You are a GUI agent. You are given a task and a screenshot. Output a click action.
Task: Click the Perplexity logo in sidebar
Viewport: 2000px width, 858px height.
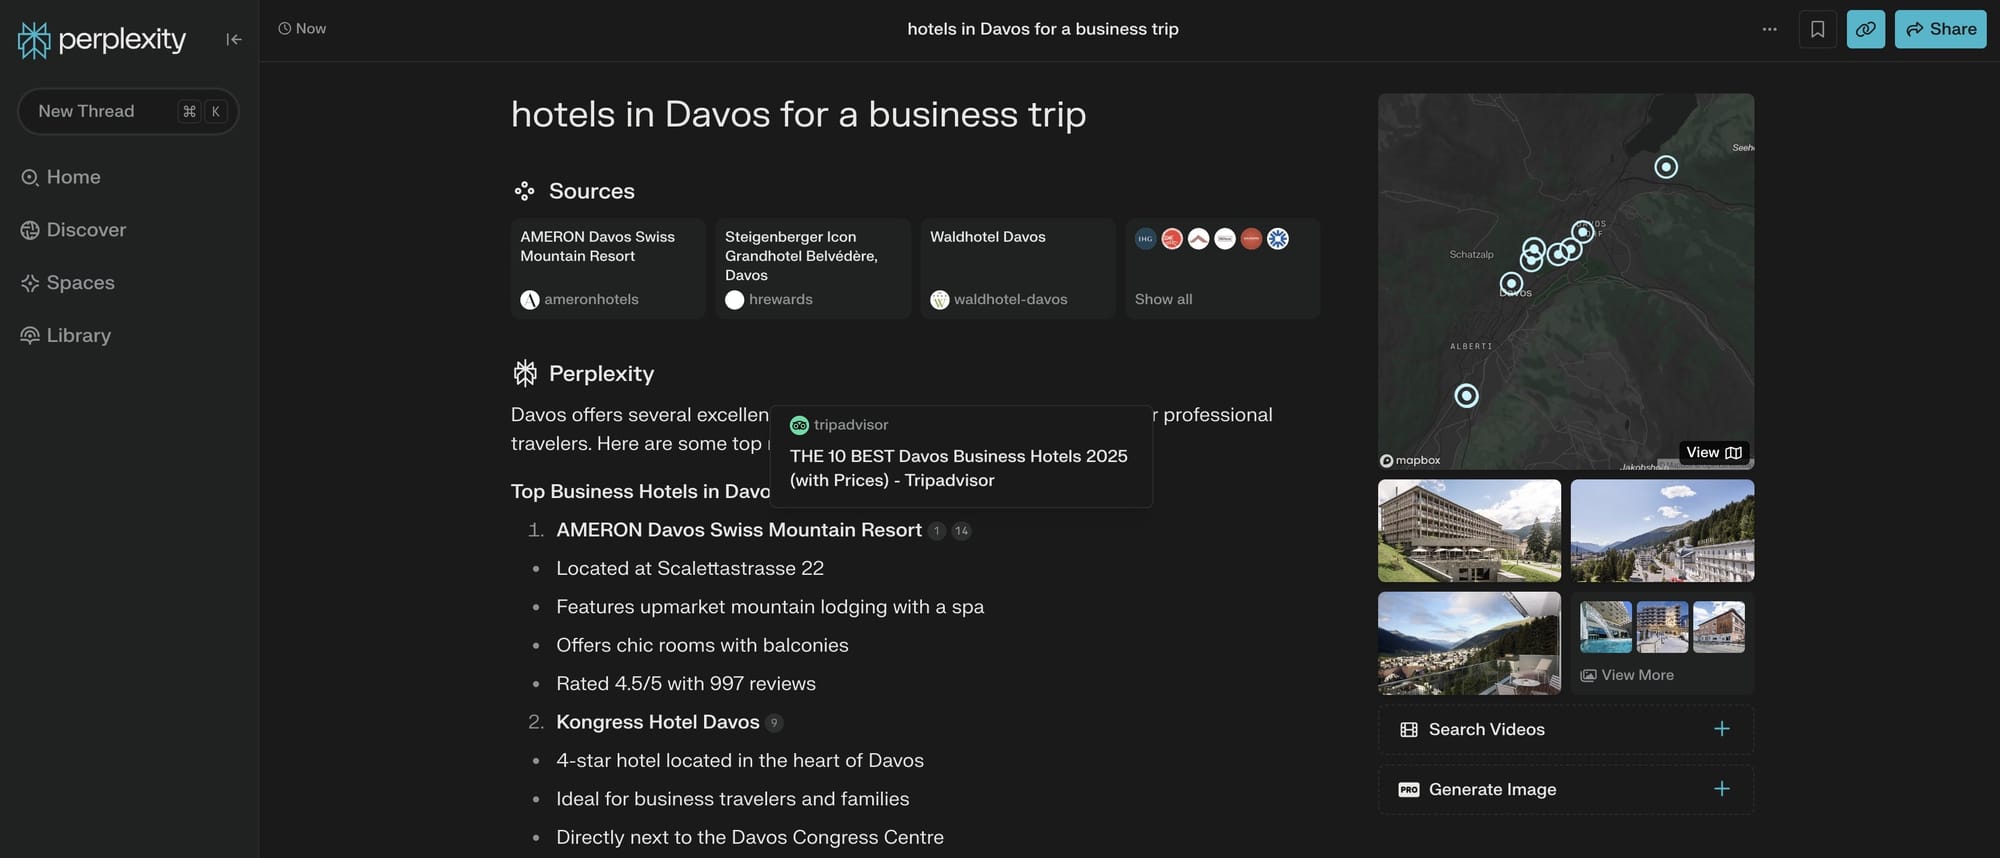pos(102,40)
